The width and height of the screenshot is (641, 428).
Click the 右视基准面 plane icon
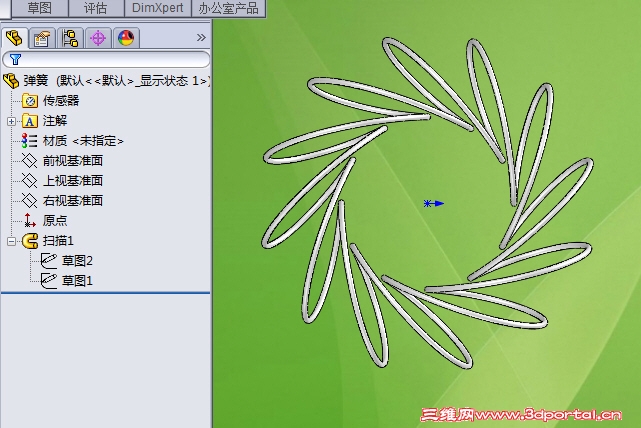[29, 200]
